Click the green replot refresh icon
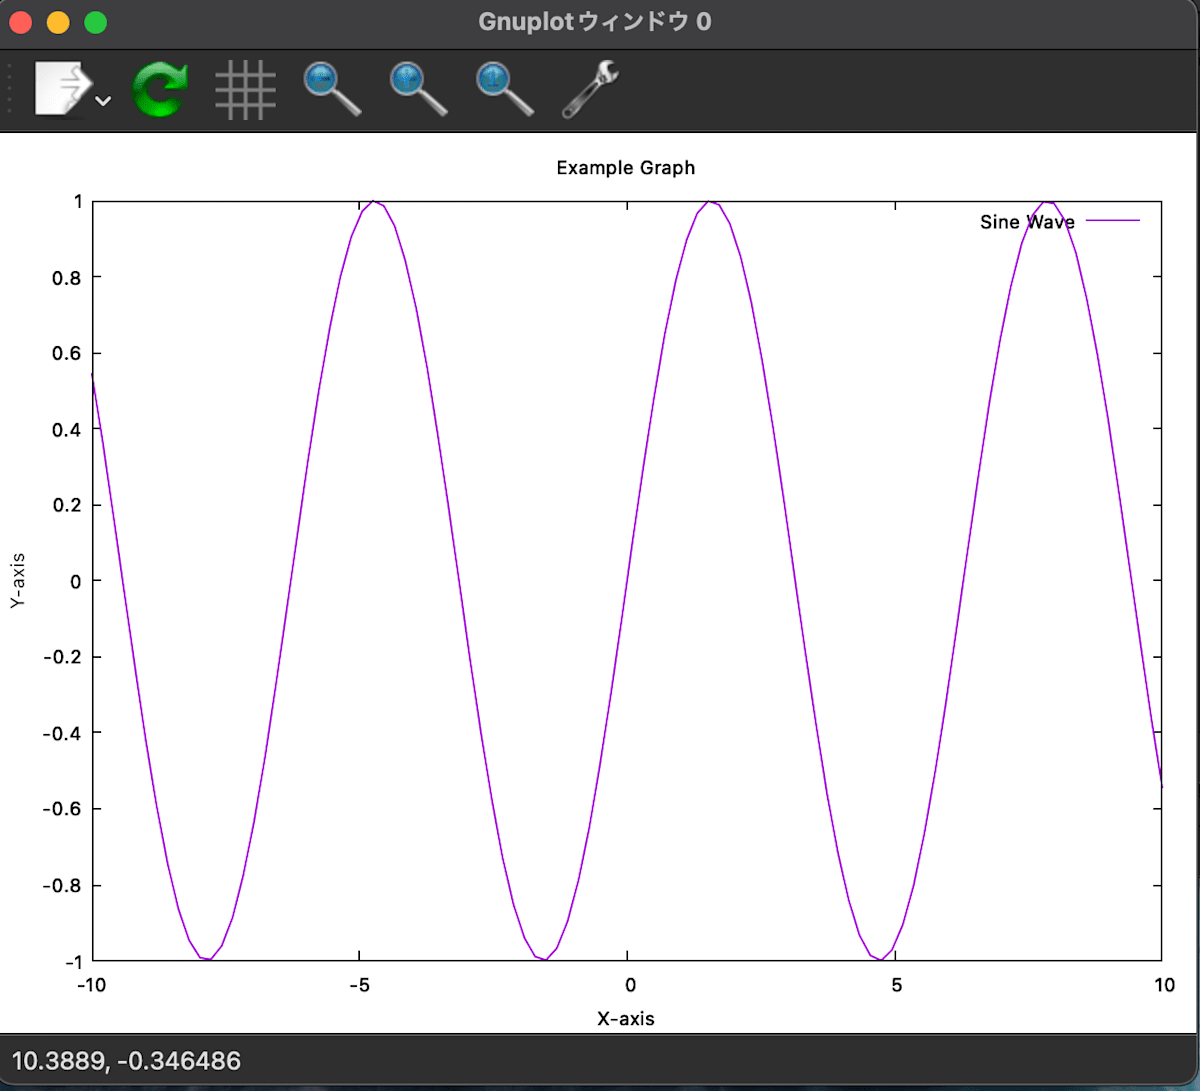The height and width of the screenshot is (1091, 1200). coord(159,90)
